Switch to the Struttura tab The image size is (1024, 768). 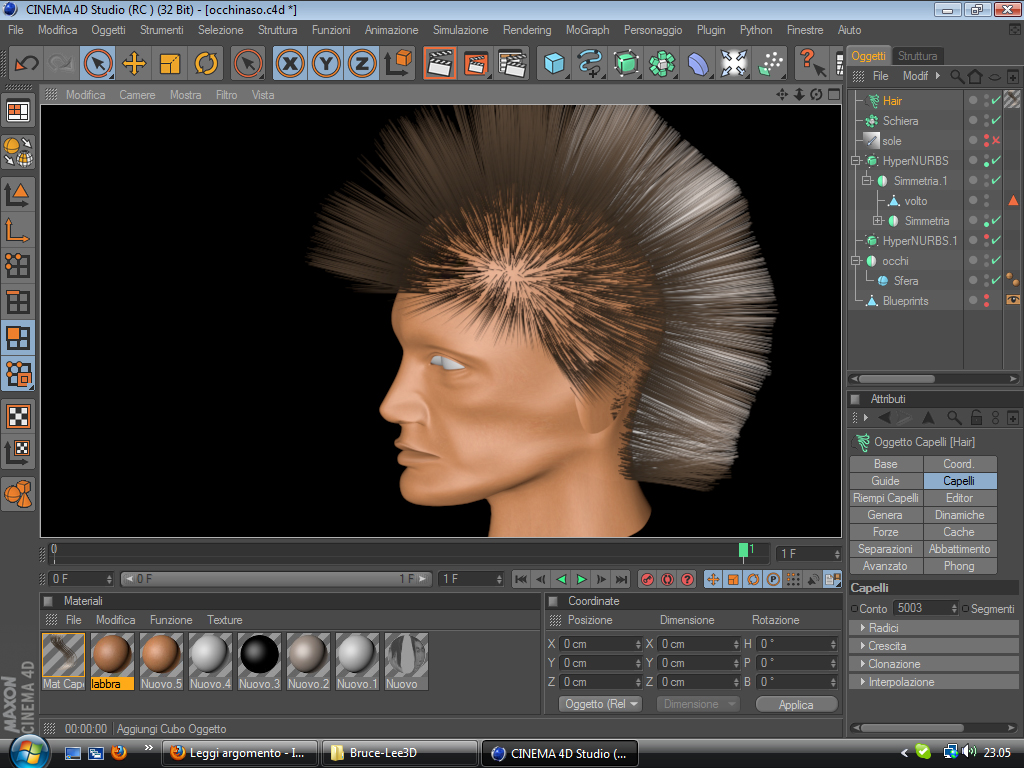click(x=917, y=56)
